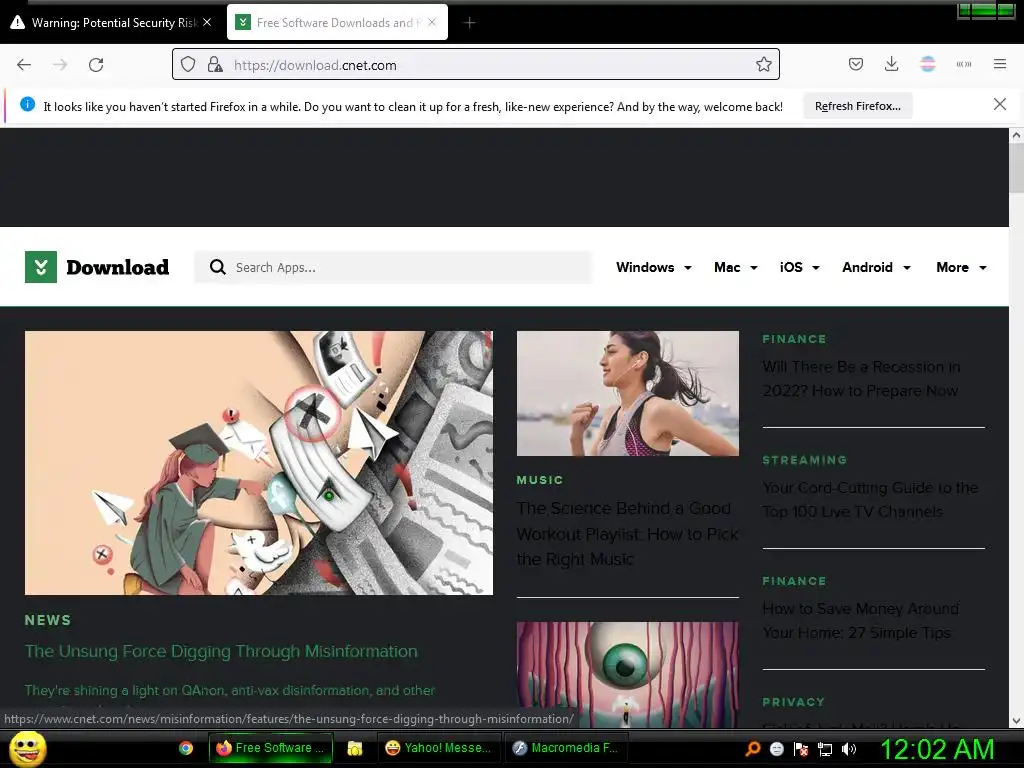Image resolution: width=1024 pixels, height=768 pixels.
Task: Open the smiley face start button
Action: (x=28, y=748)
